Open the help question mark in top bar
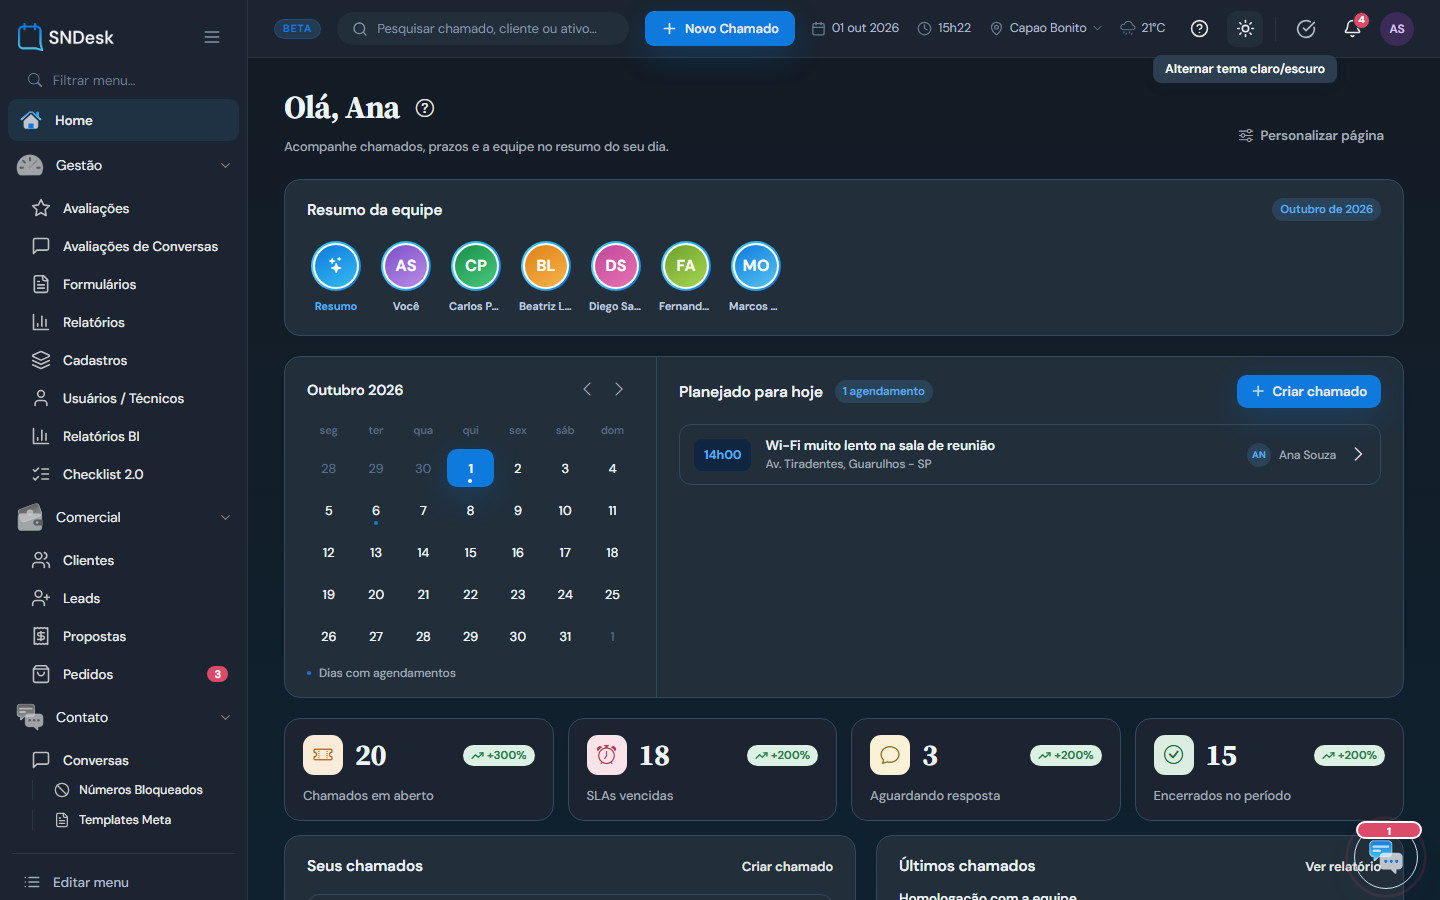The image size is (1440, 900). tap(1199, 29)
